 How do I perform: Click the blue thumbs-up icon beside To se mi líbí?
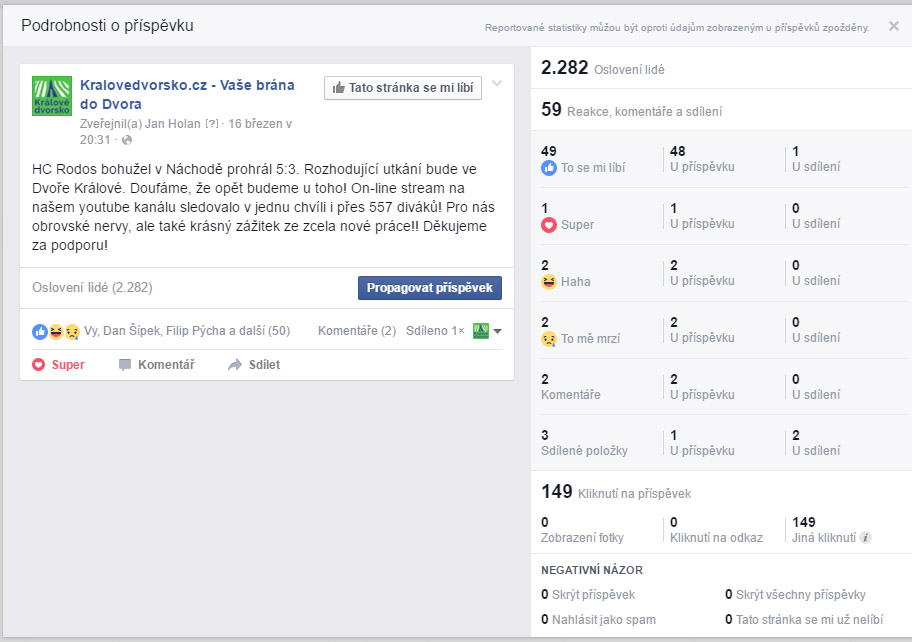[x=548, y=168]
